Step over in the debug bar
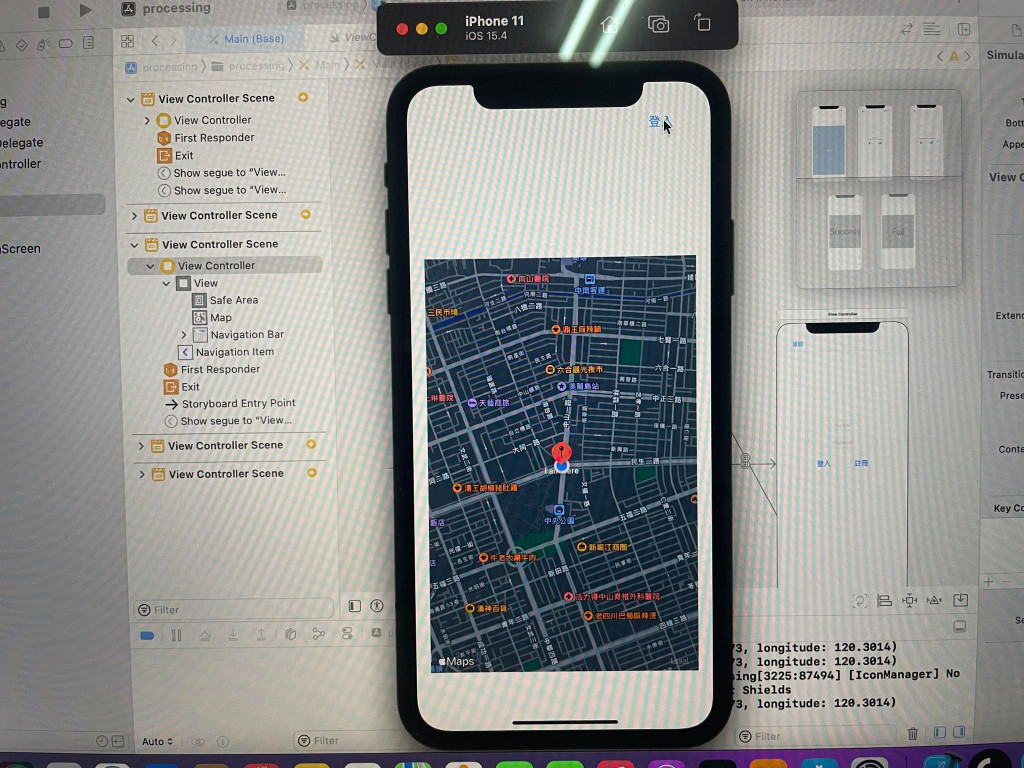The height and width of the screenshot is (768, 1024). tap(205, 635)
